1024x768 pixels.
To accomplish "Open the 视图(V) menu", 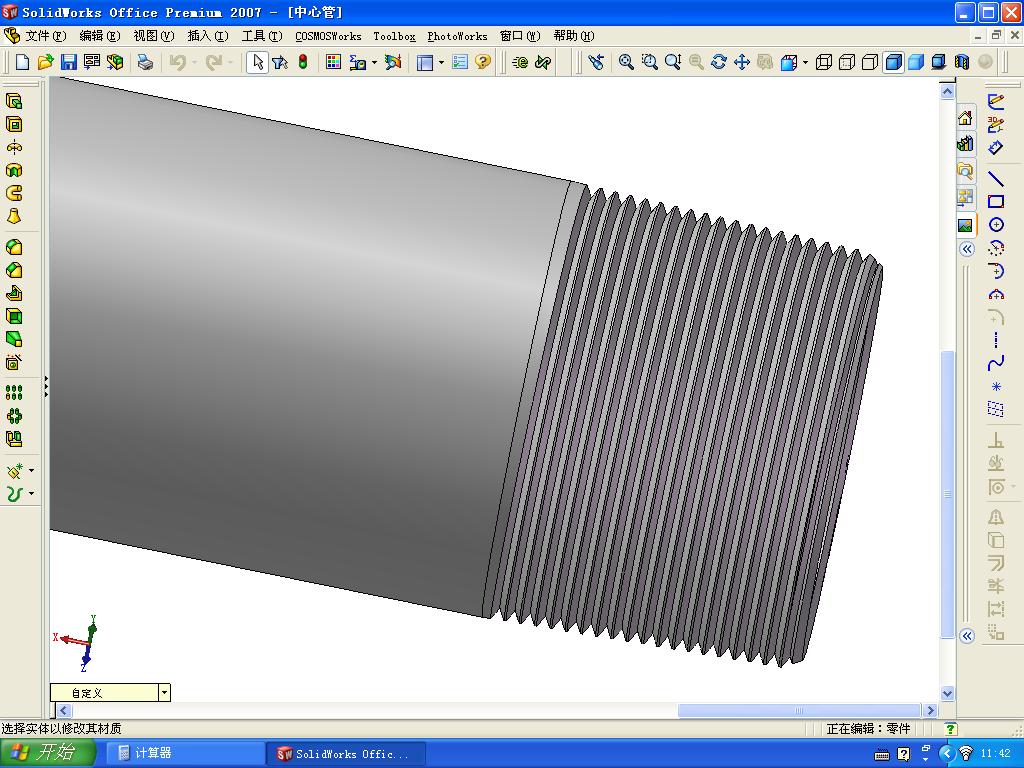I will pyautogui.click(x=154, y=36).
